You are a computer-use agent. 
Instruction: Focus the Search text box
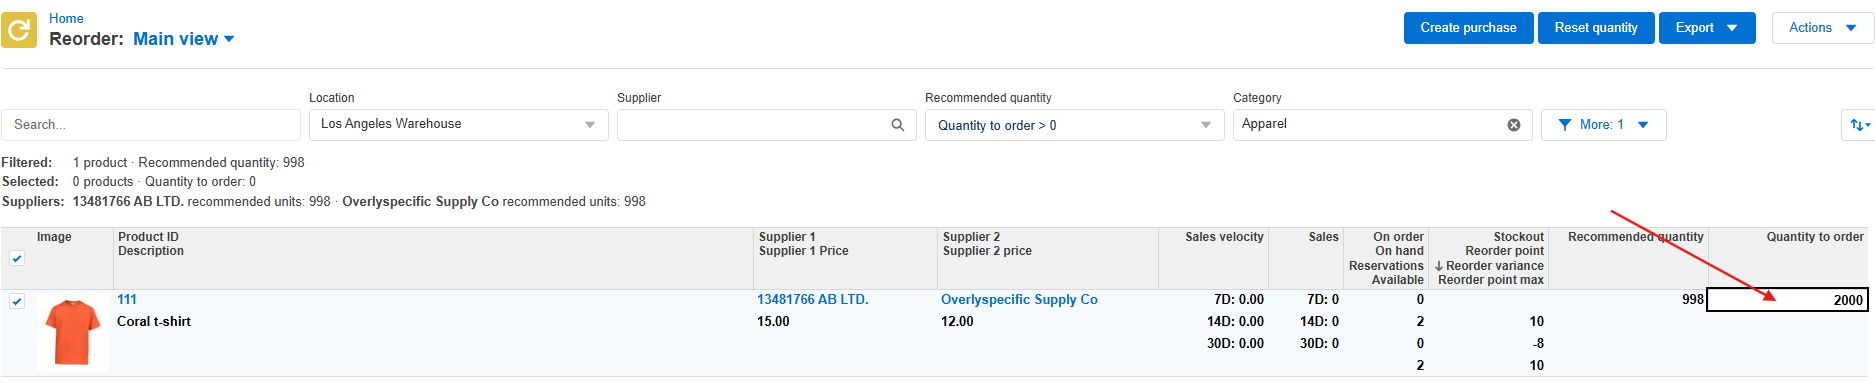tap(151, 125)
